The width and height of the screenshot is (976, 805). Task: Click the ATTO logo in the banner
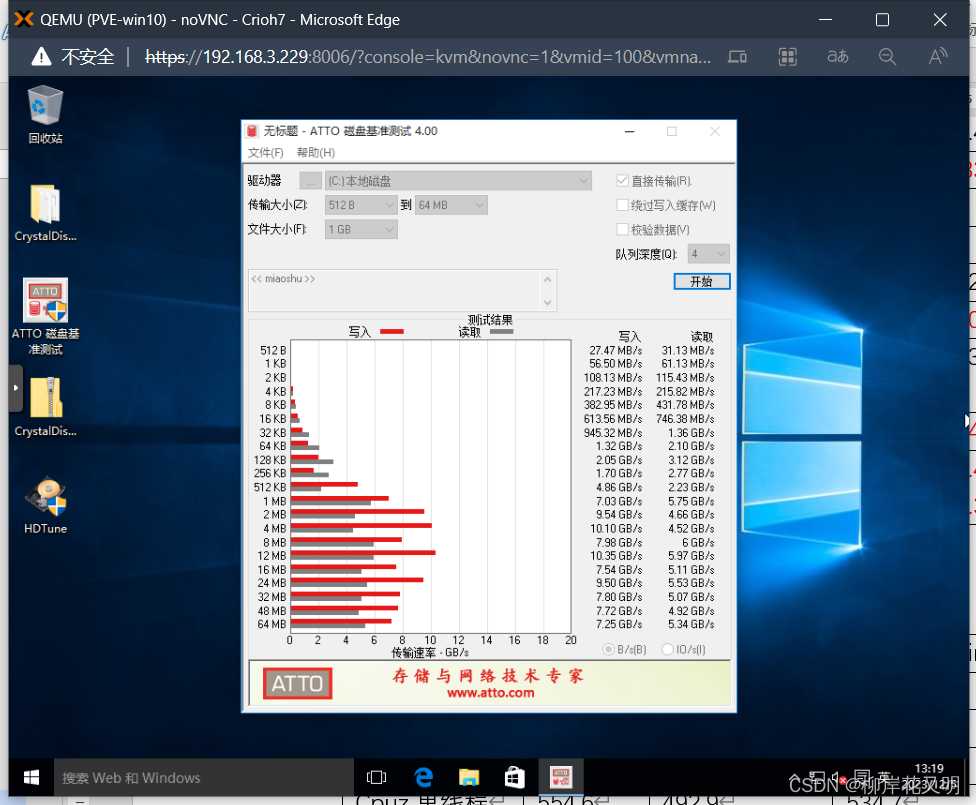(297, 683)
